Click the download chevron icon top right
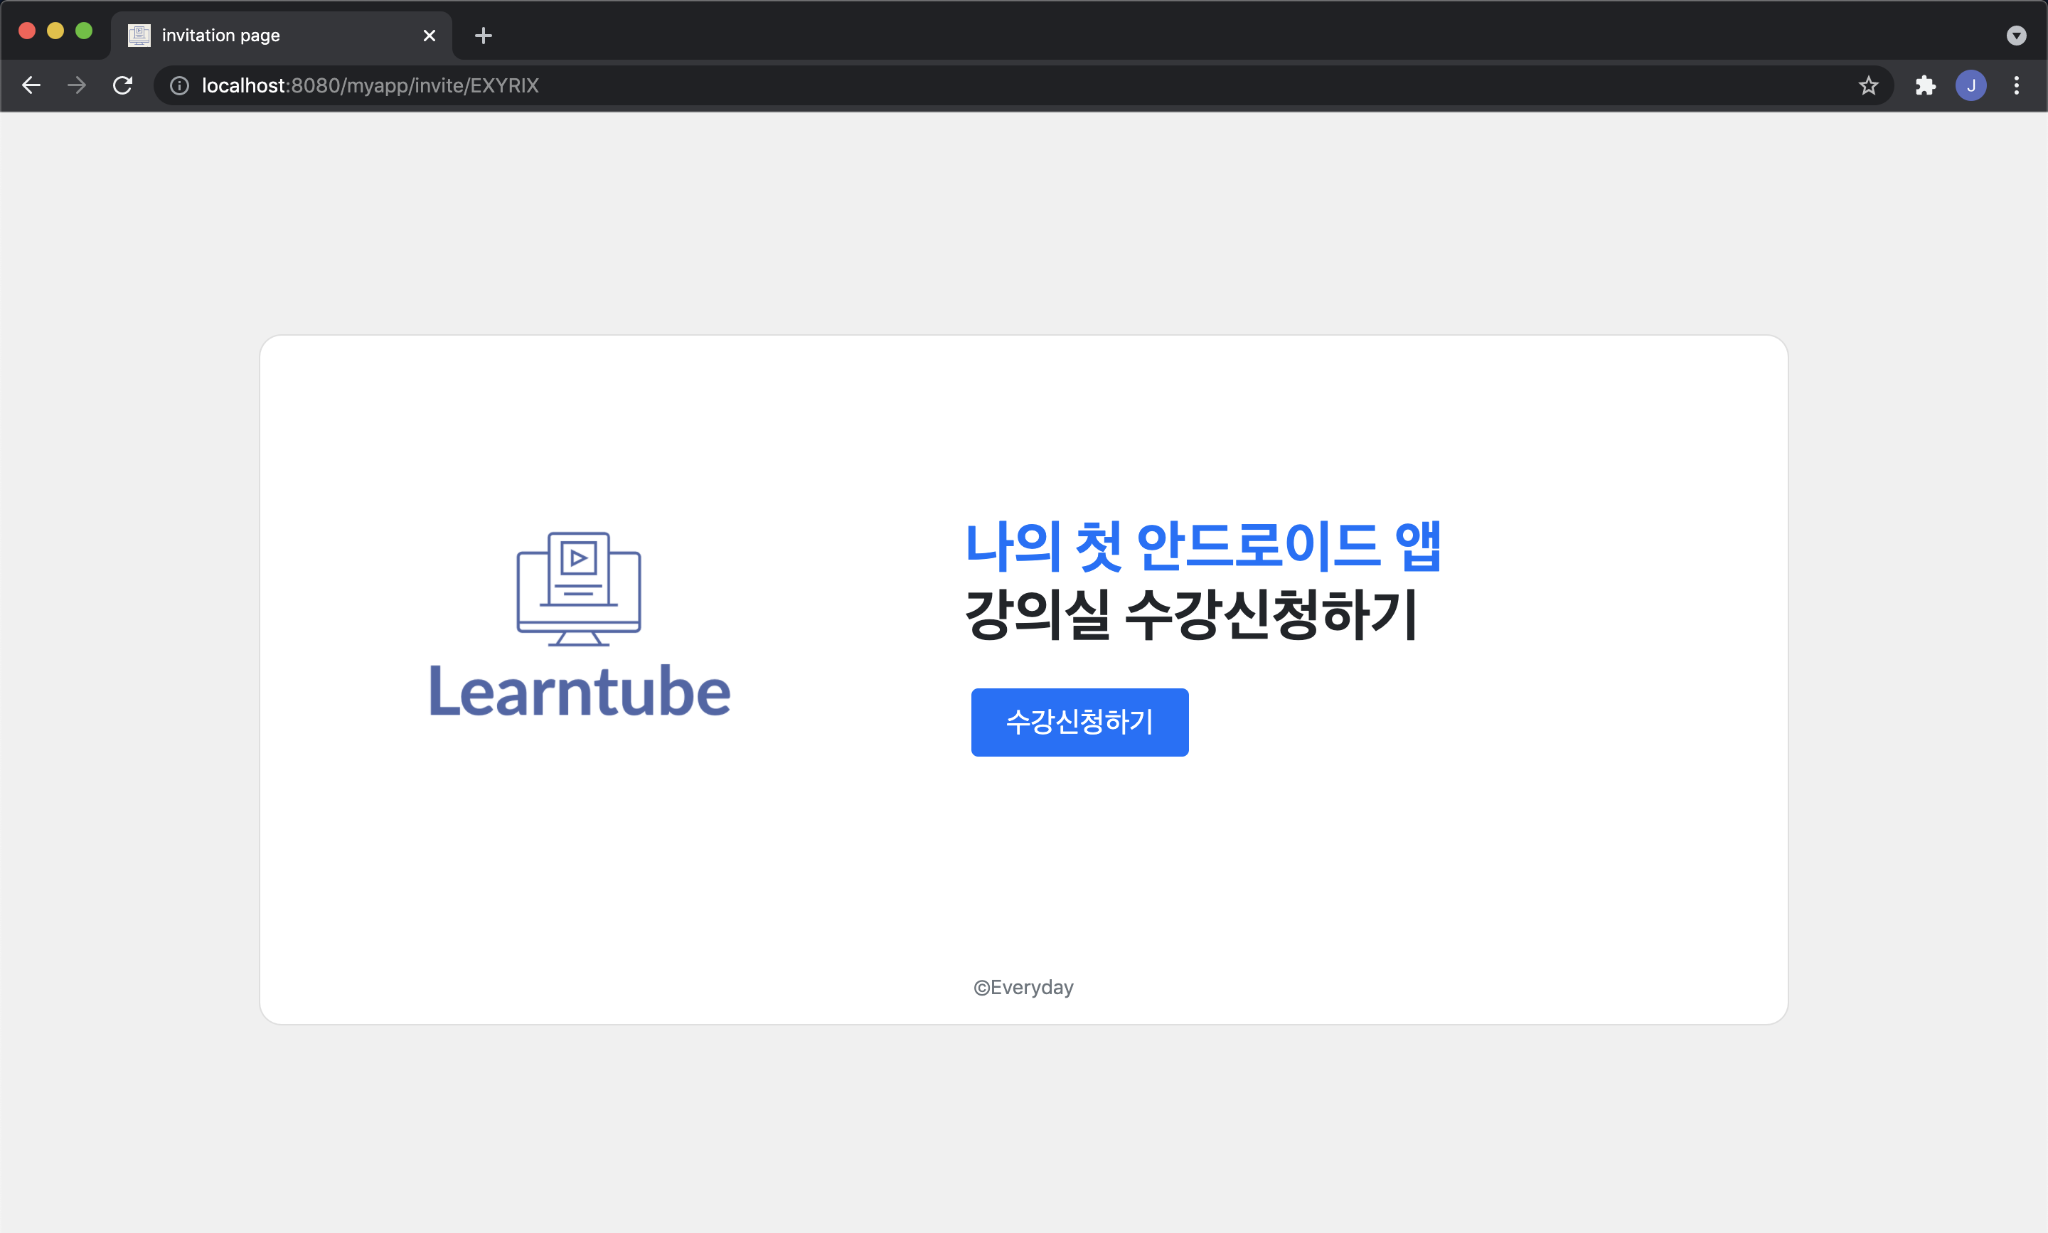Image resolution: width=2048 pixels, height=1233 pixels. point(2016,35)
